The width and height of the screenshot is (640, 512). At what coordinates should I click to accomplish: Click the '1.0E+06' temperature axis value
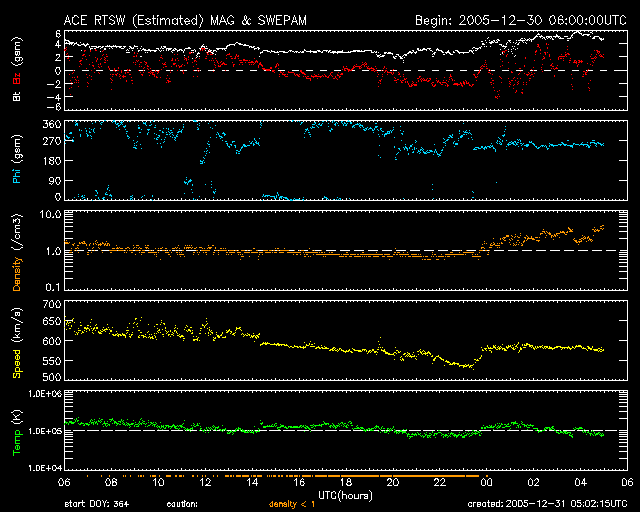(x=45, y=394)
